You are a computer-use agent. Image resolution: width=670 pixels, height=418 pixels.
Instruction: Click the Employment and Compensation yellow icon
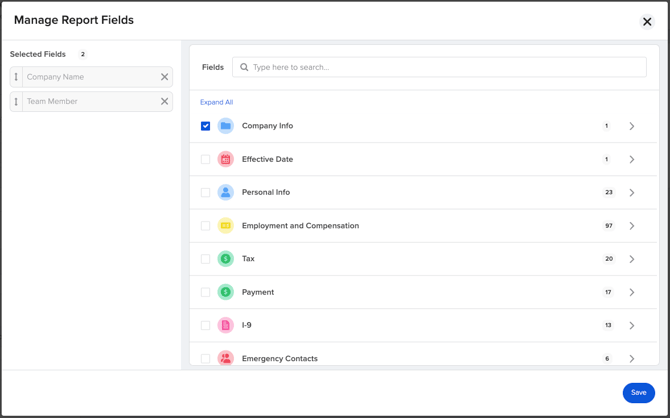(226, 226)
